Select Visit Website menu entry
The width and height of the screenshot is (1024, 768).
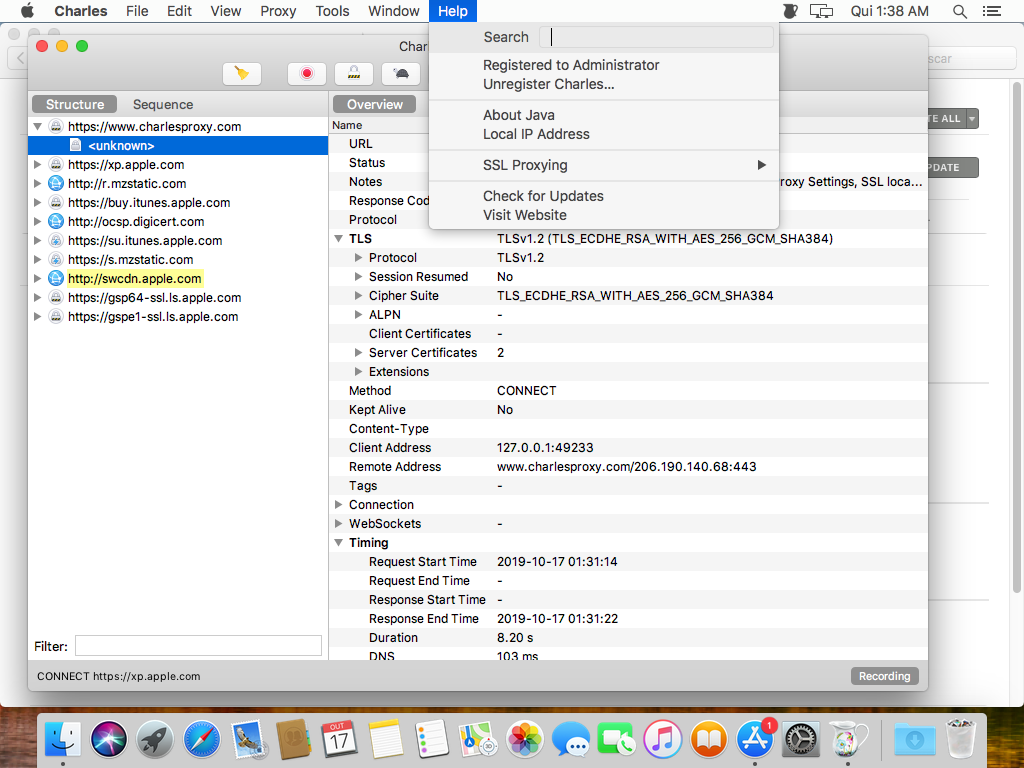[x=604, y=215]
